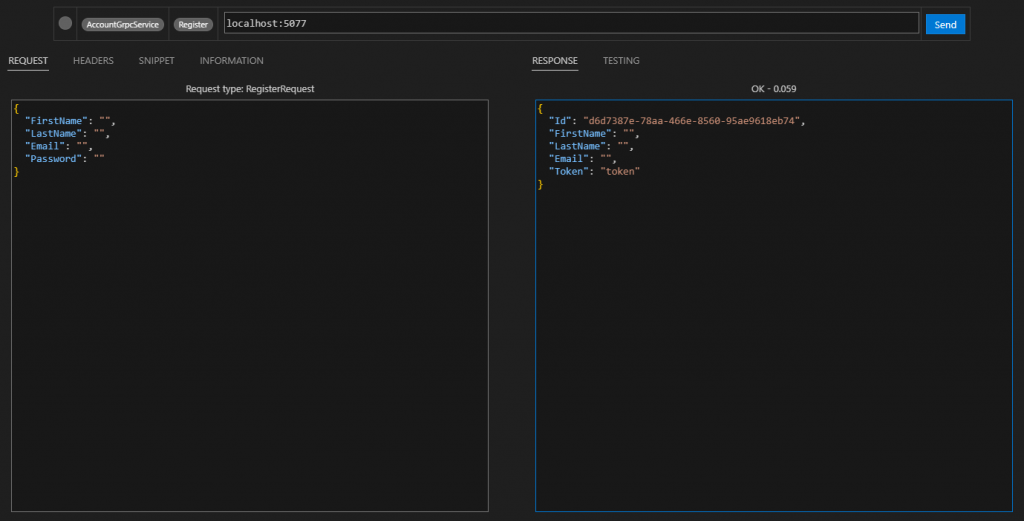Switch to the TESTING tab
This screenshot has width=1024, height=521.
pos(621,61)
